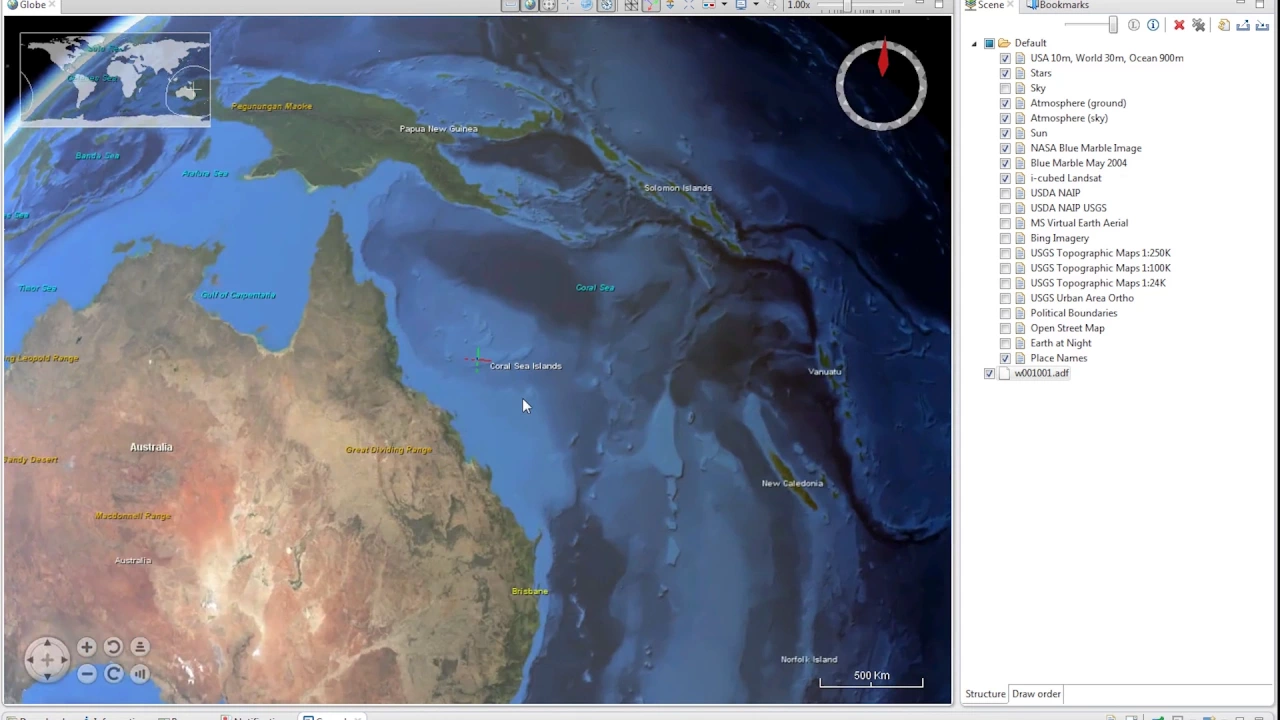Select USGS Urban Area Ortho layer name
Viewport: 1280px width, 720px height.
(1082, 298)
